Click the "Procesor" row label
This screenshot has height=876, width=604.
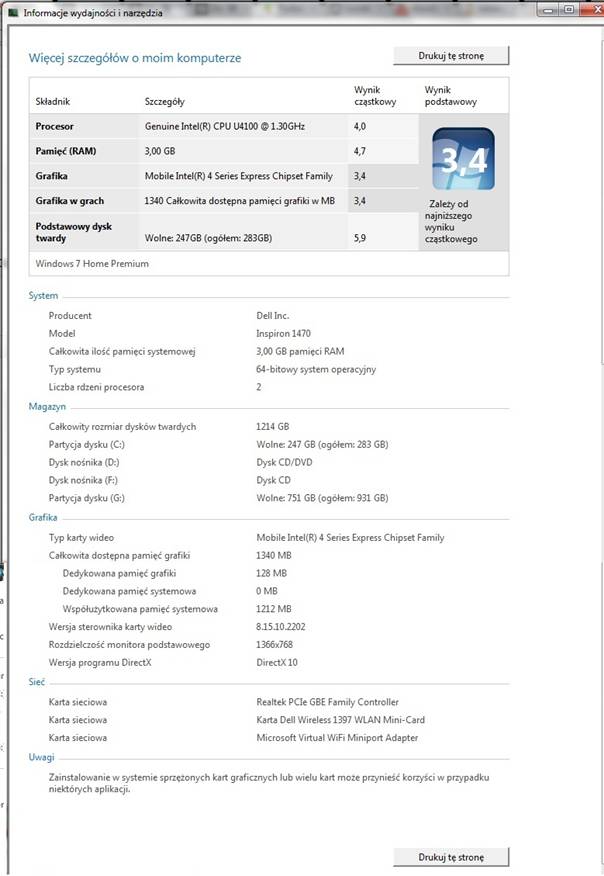point(54,126)
